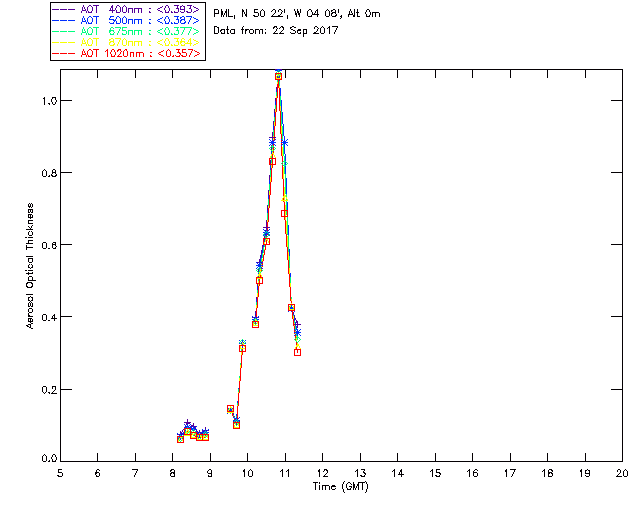Click the 0.8 y-axis tick label
The height and width of the screenshot is (512, 640).
pyautogui.click(x=49, y=173)
